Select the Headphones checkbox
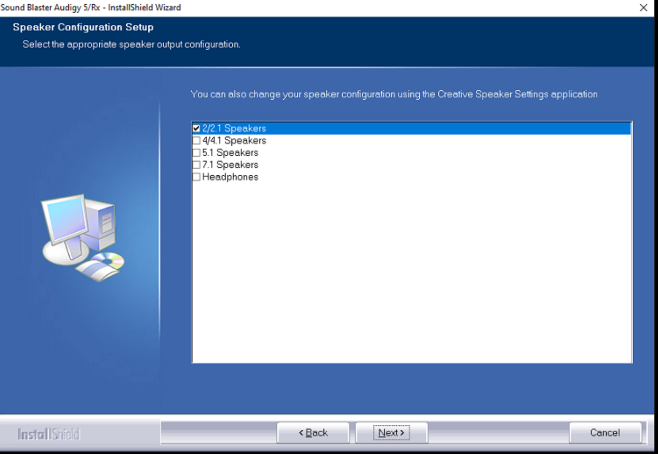Viewport: 658px width, 454px height. [196, 177]
